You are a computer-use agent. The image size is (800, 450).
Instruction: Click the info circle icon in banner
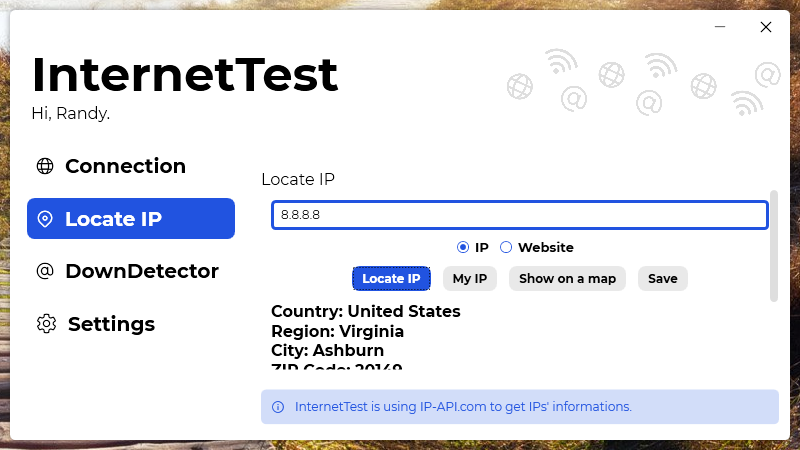click(278, 407)
